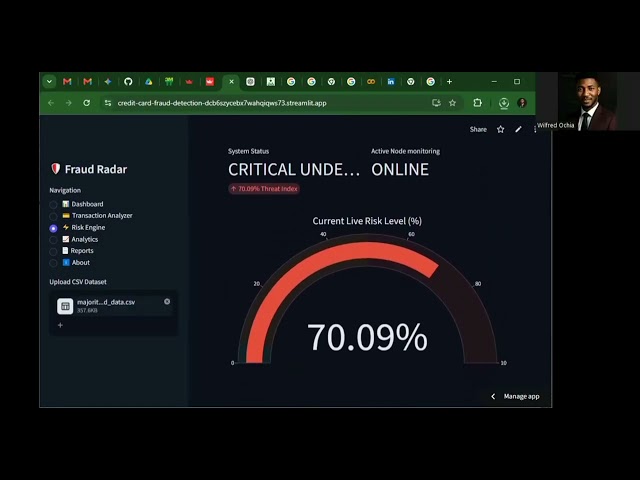The height and width of the screenshot is (480, 640).
Task: Open the Manage app button
Action: [521, 396]
